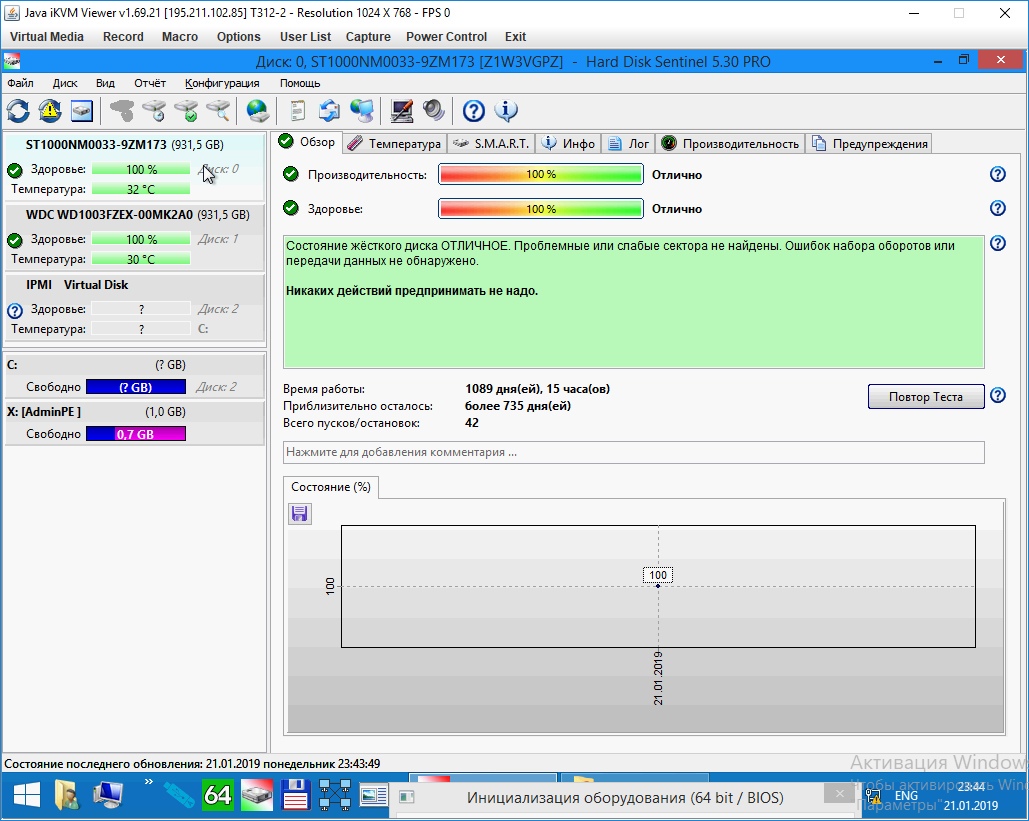Click help icon beside Повтор Теста button
The image size is (1029, 821).
click(x=998, y=396)
